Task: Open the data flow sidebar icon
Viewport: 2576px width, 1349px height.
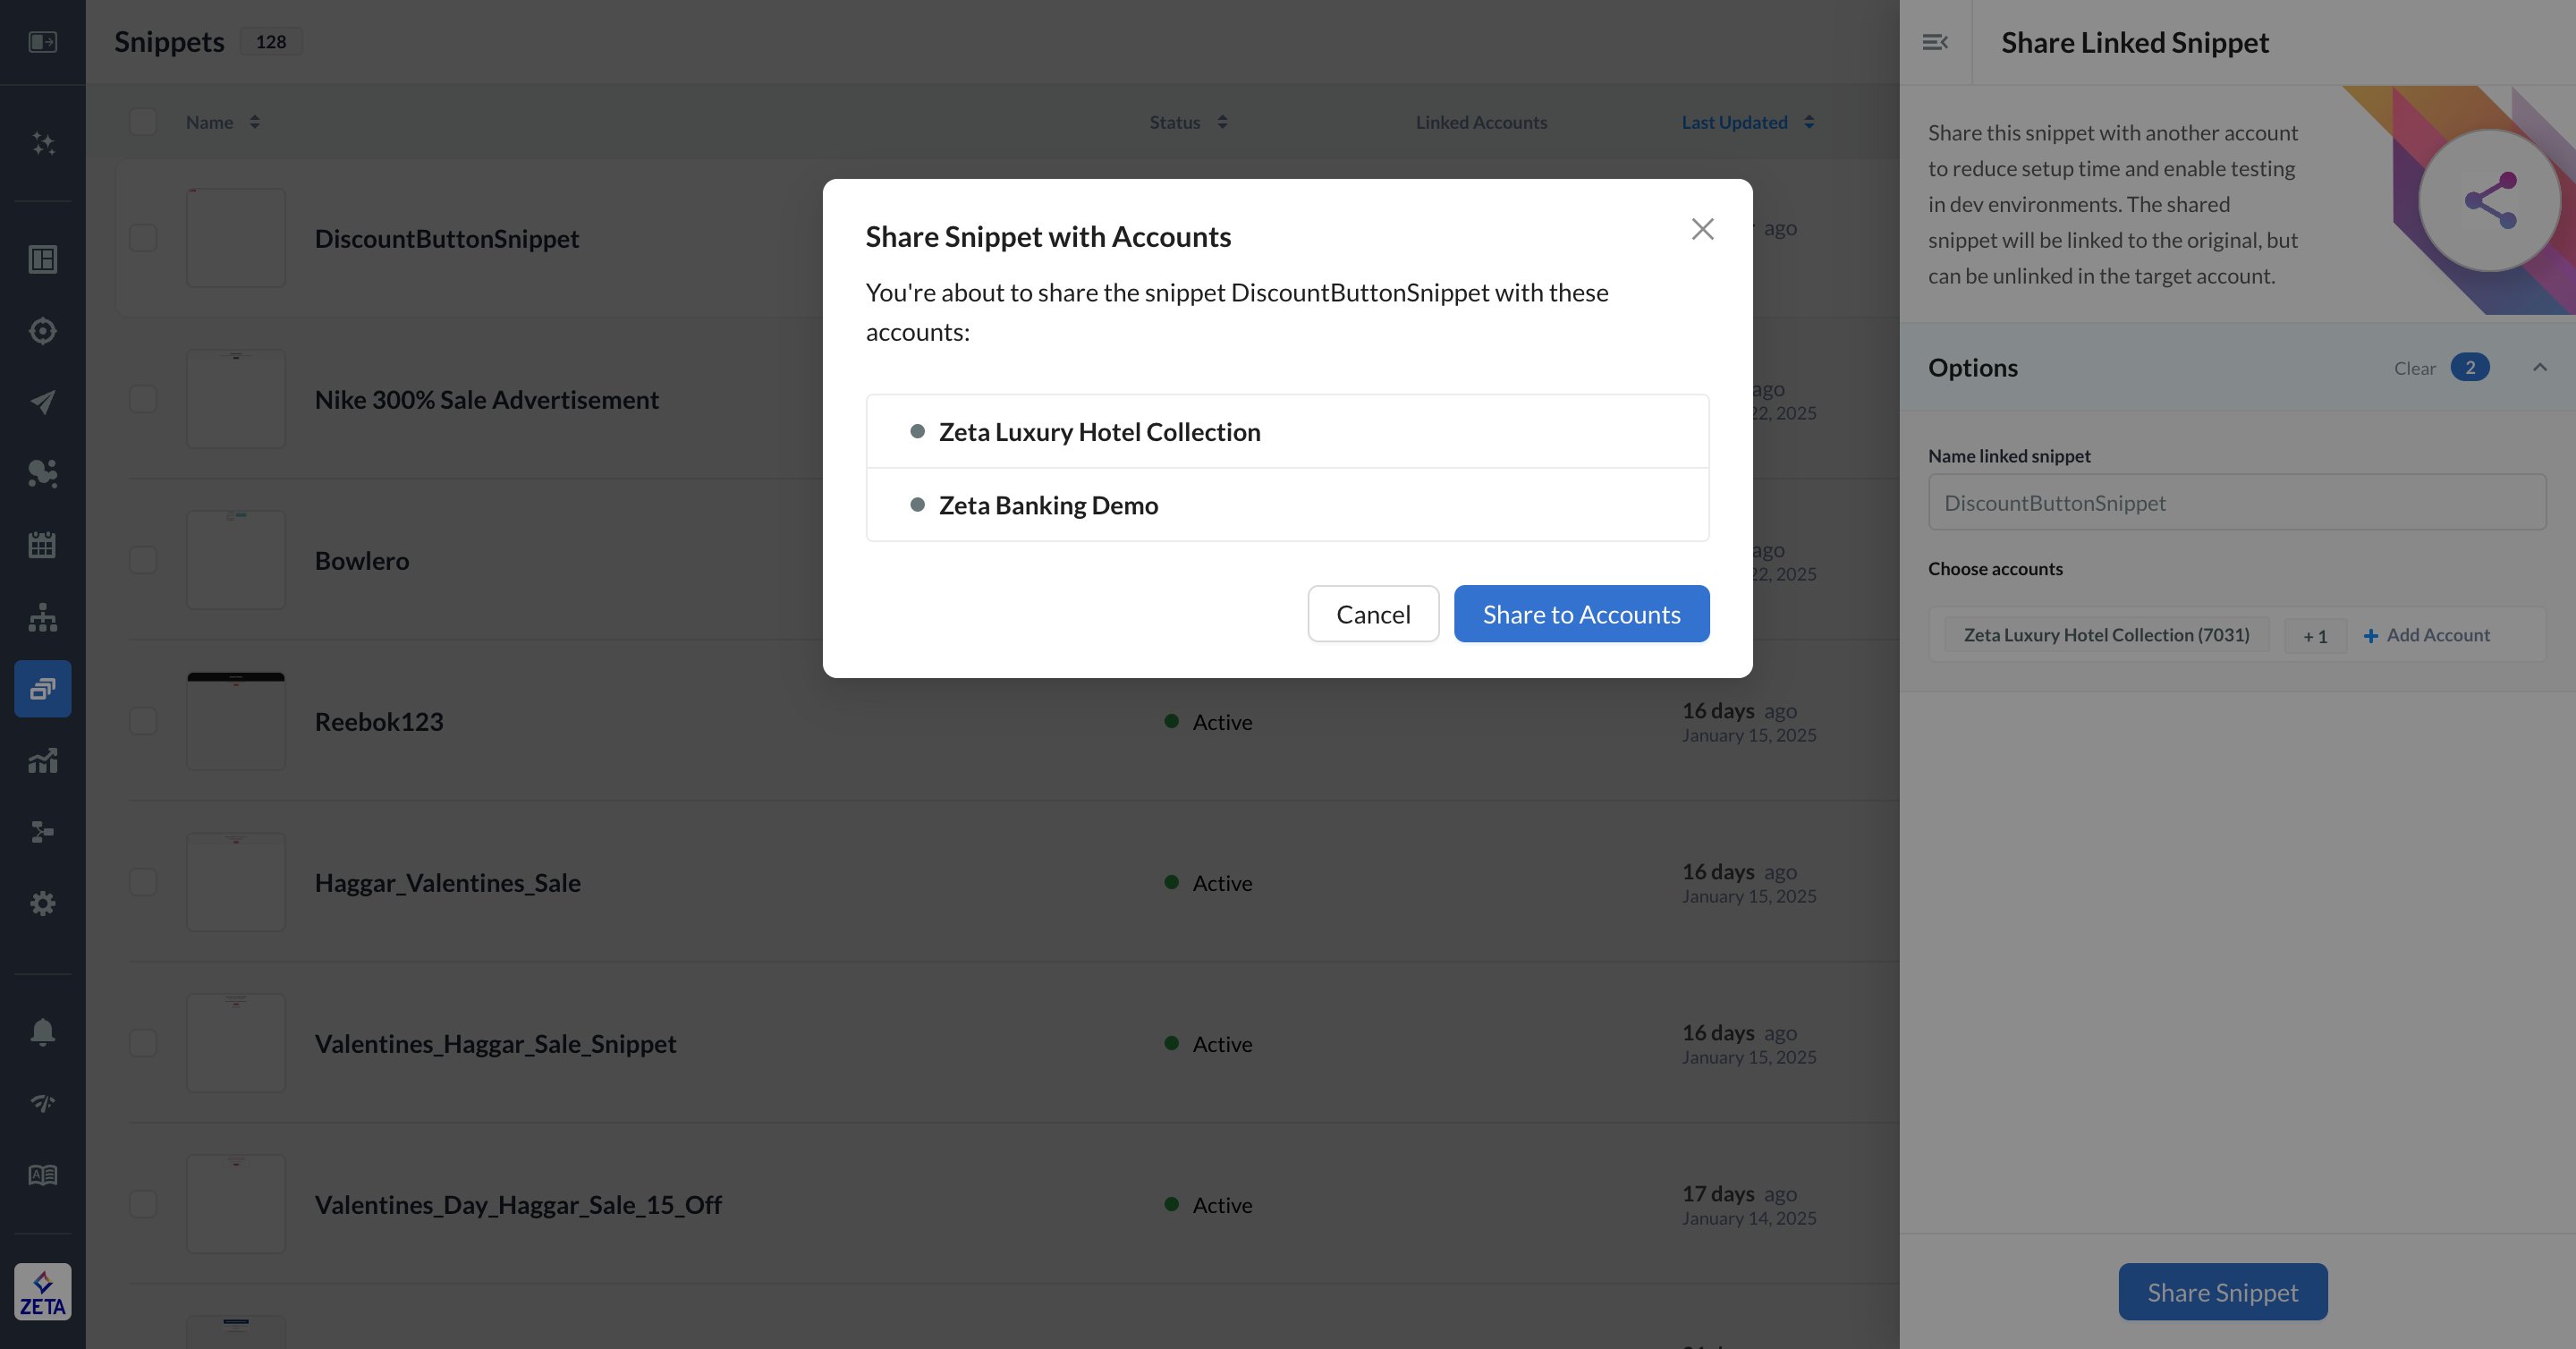Action: (43, 832)
